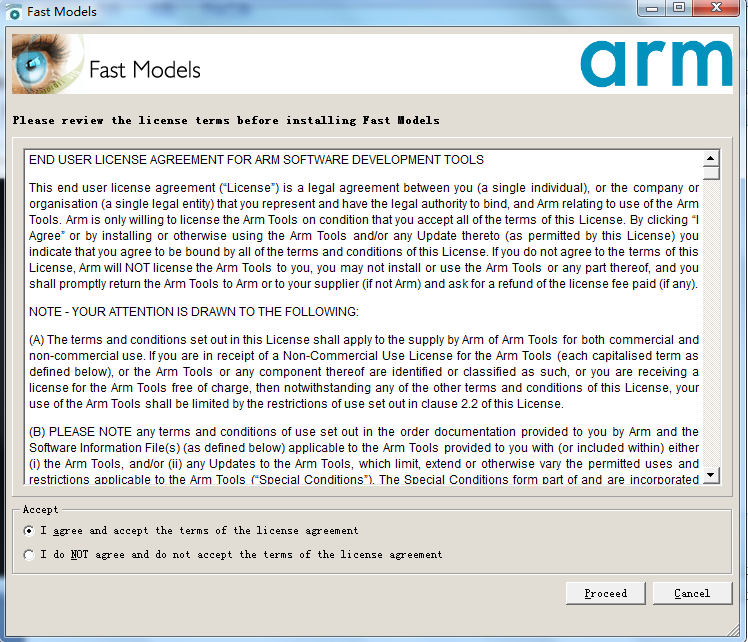Click the eye logo in the banner
The image size is (748, 642).
point(47,64)
